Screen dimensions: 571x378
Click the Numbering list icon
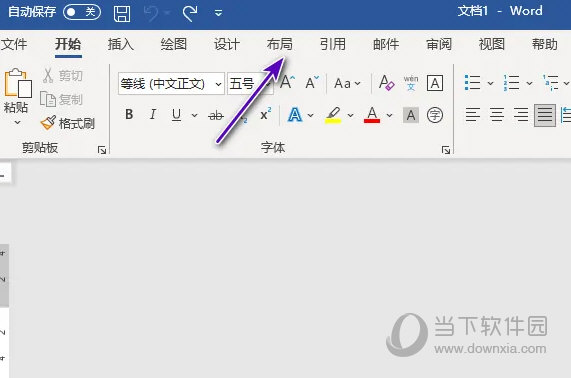pos(512,83)
